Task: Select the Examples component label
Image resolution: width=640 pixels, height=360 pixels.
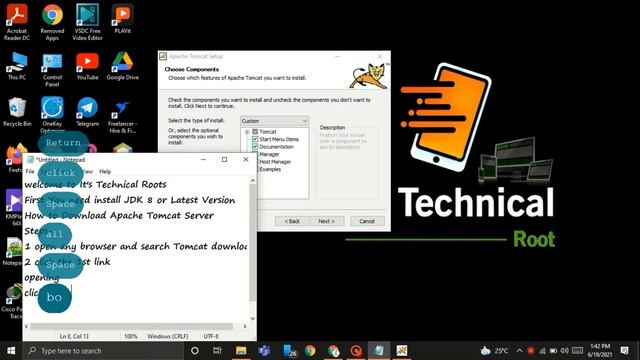Action: point(270,169)
